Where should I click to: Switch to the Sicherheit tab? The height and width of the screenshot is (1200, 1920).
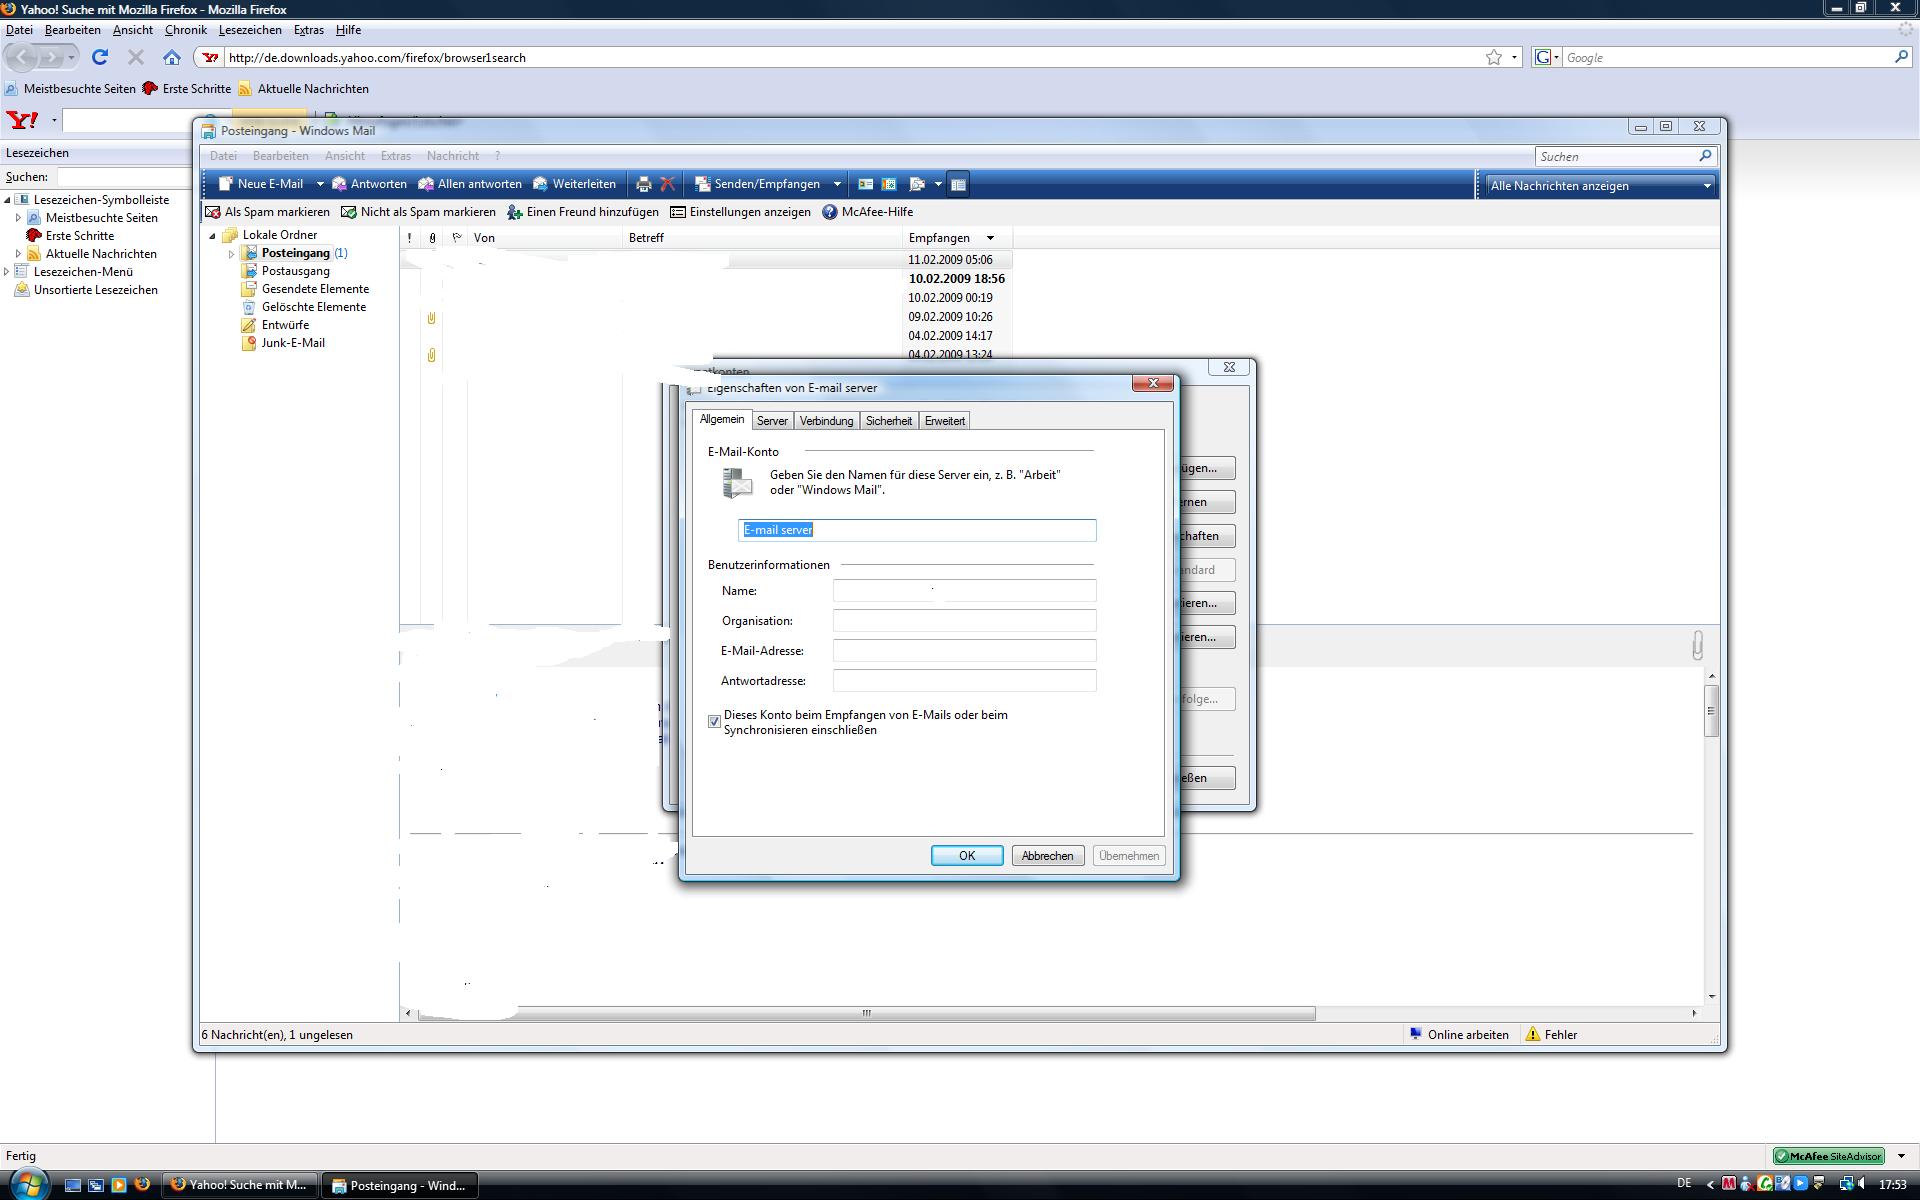889,421
